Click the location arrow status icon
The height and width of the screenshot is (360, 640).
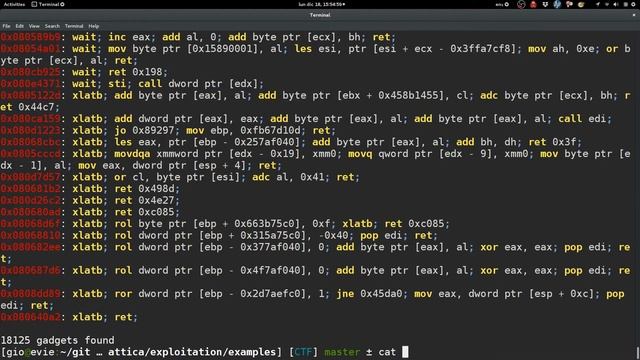click(598, 4)
